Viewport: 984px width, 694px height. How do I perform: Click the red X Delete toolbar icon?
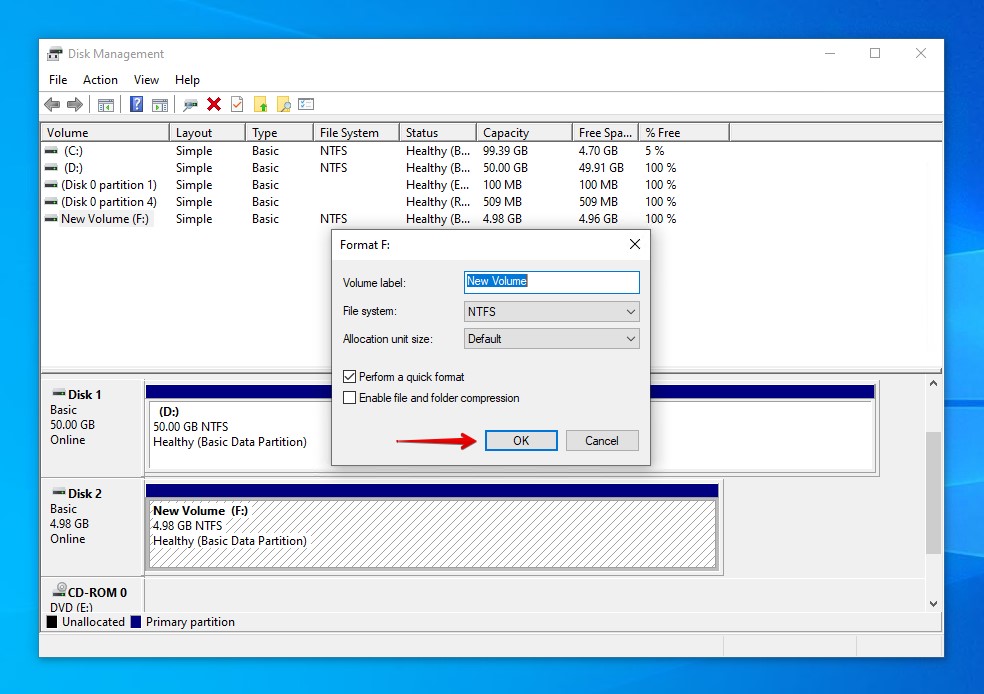pyautogui.click(x=214, y=104)
